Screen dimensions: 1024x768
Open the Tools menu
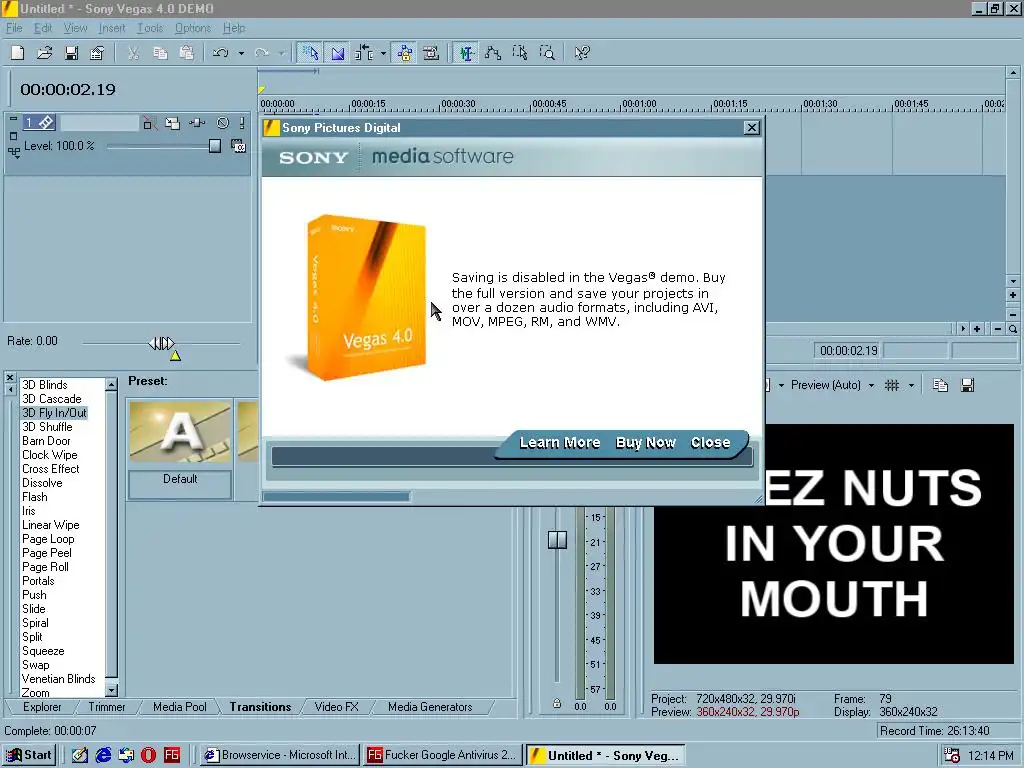(150, 28)
